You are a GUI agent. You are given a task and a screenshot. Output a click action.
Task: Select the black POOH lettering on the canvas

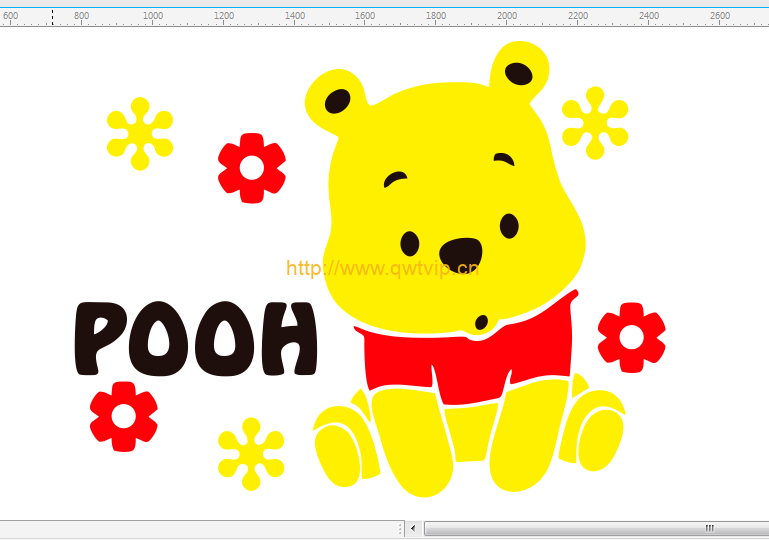(x=196, y=338)
